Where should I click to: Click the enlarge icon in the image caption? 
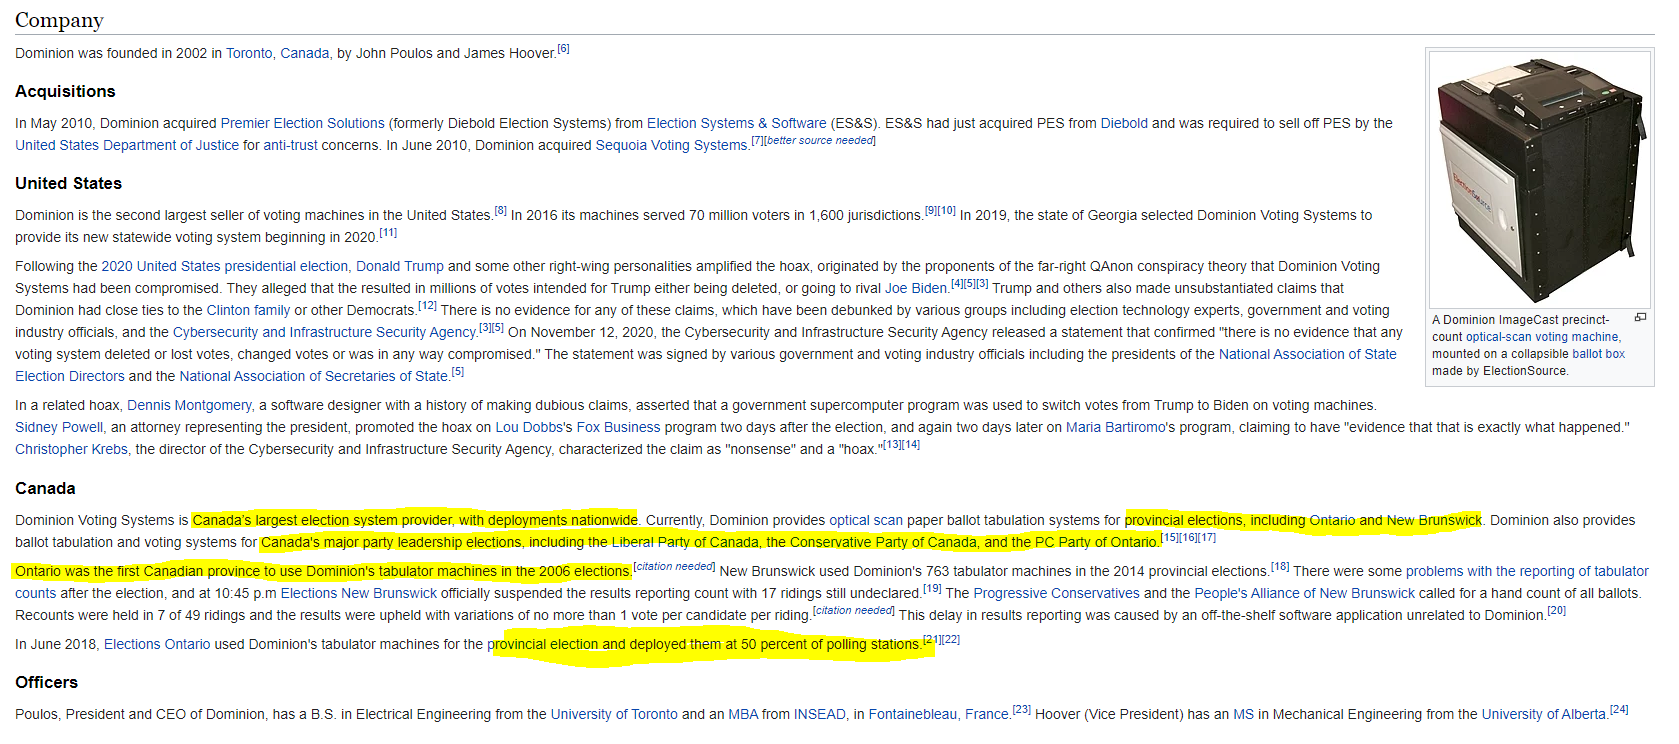pyautogui.click(x=1640, y=318)
